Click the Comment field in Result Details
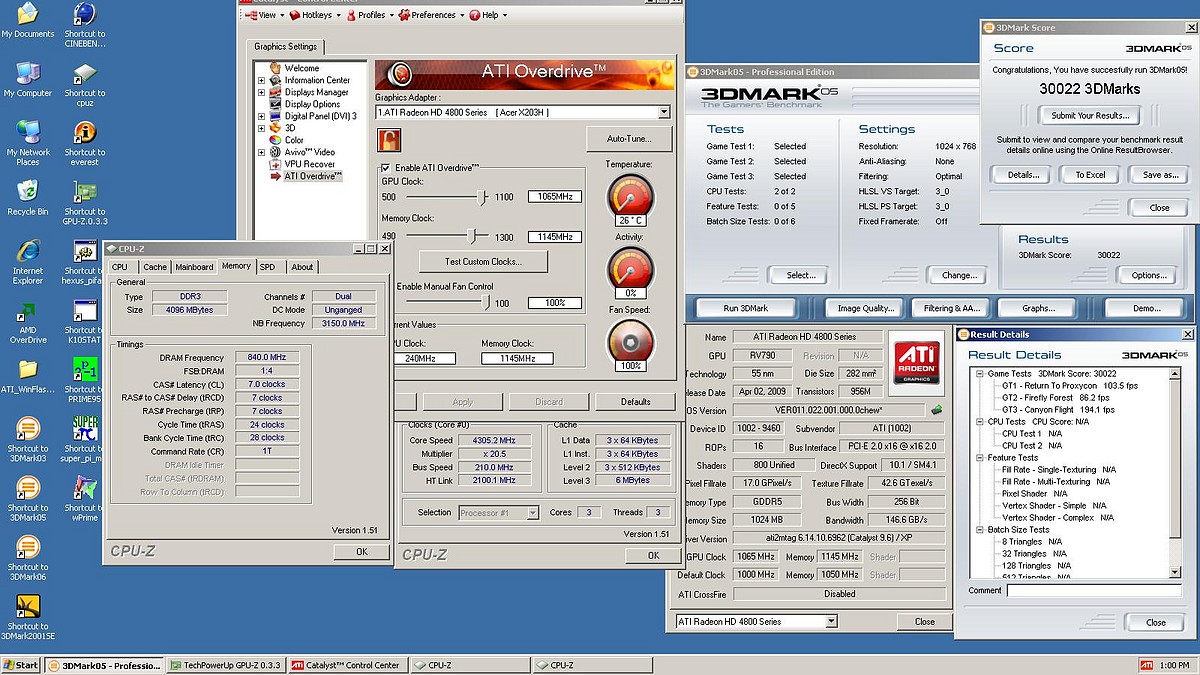 click(1093, 591)
